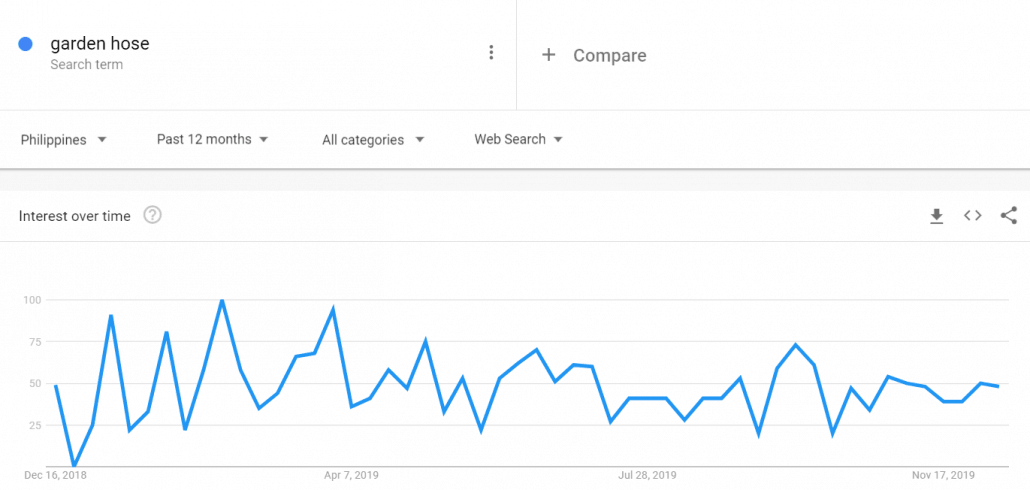
Task: Click the chart line's highest peak at 100
Action: [x=222, y=300]
